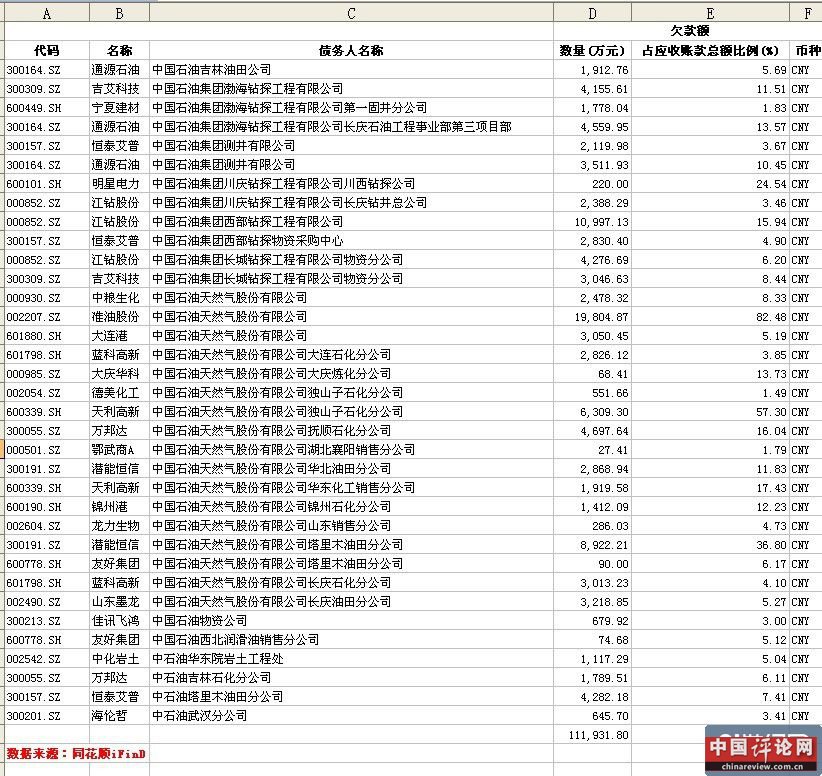This screenshot has height=776, width=822.
Task: Click debtor cell 中石油武汉分公司
Action: [351, 716]
